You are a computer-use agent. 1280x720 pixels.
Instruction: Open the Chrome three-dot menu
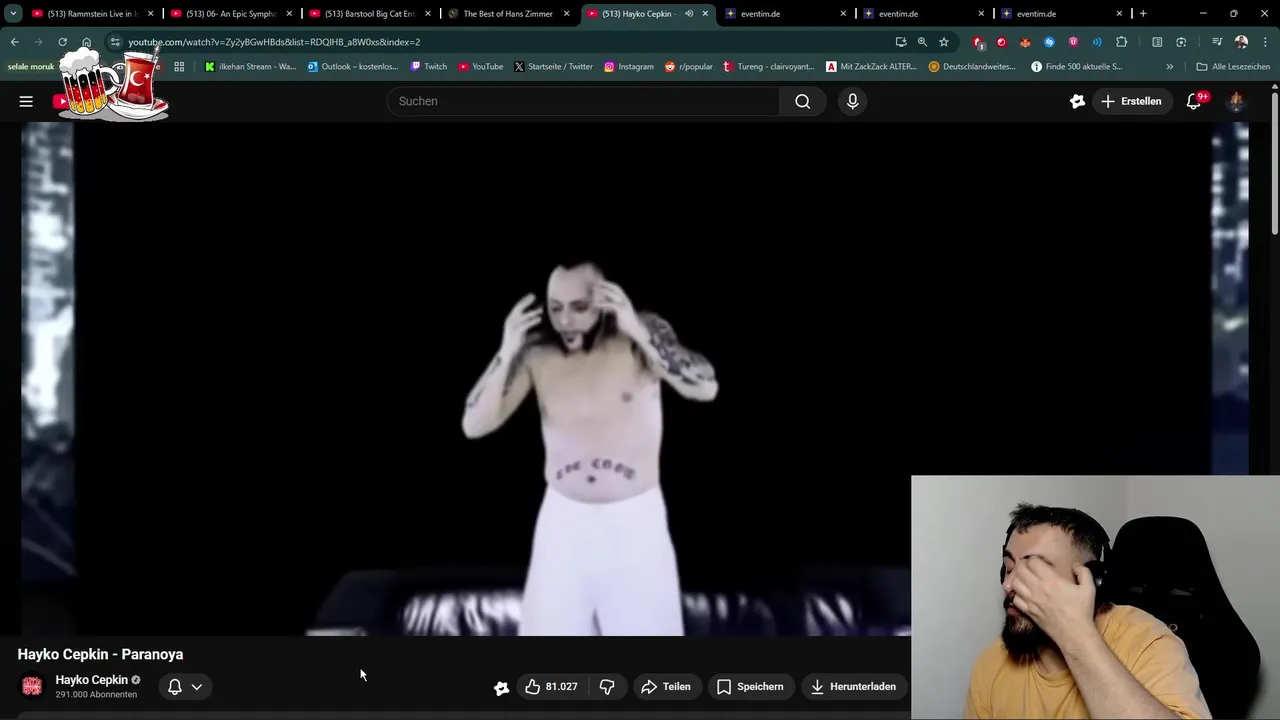click(1263, 42)
